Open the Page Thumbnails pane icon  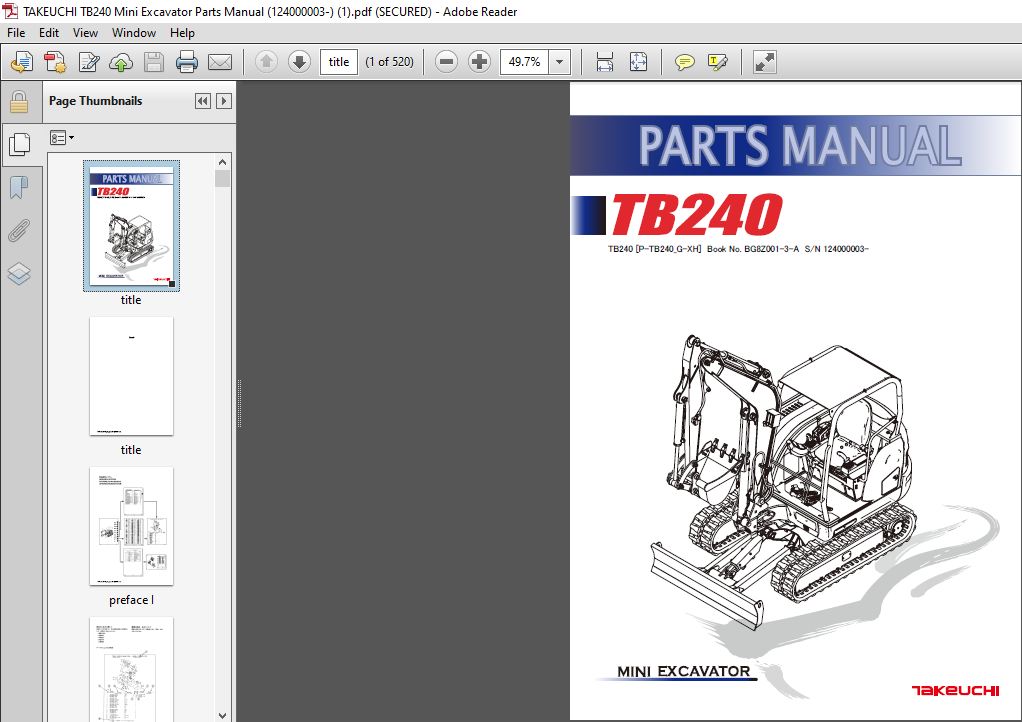(20, 144)
